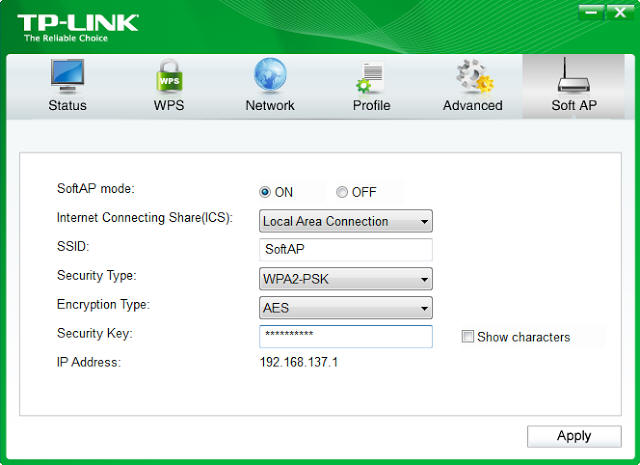
Task: Open the WPS padlock icon
Action: [168, 77]
